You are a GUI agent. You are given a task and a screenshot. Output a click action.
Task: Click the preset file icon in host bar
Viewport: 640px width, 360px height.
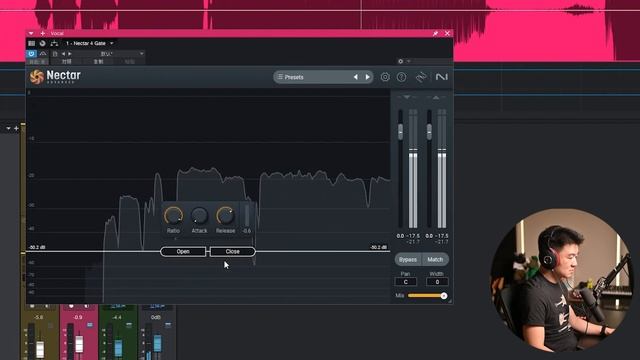[x=55, y=53]
